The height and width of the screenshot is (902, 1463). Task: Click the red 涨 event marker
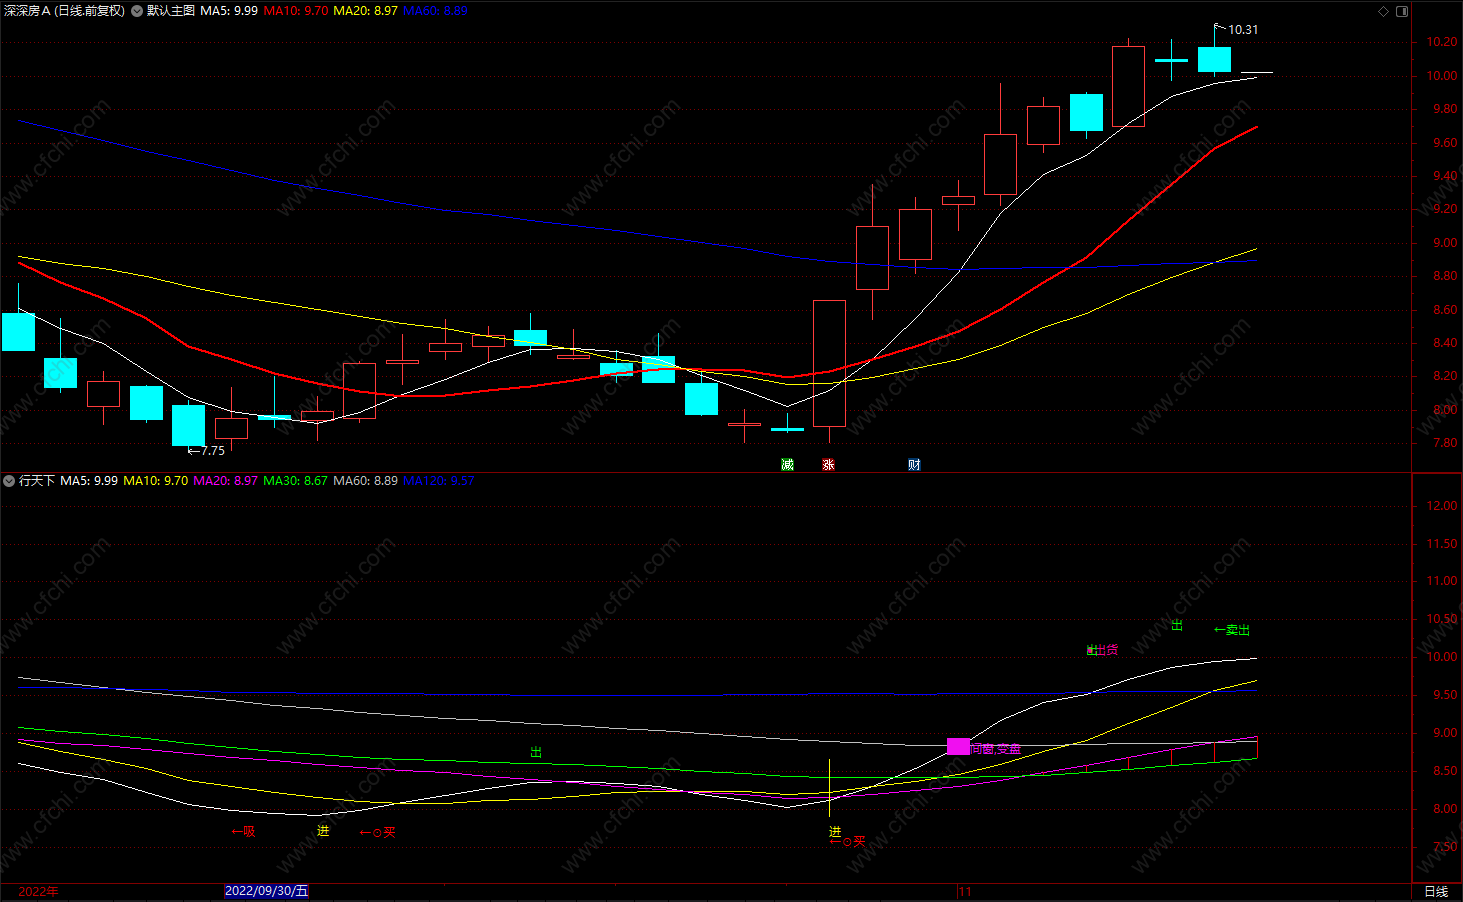point(828,464)
